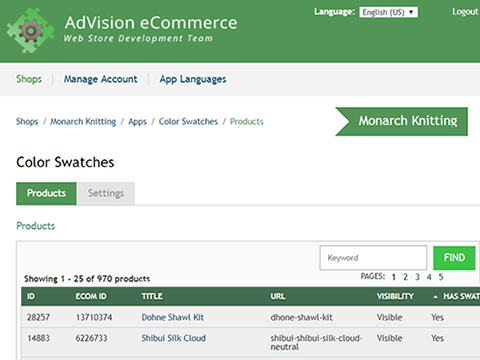This screenshot has width=480, height=360.
Task: Navigate to Apps breadcrumb link
Action: coord(137,122)
